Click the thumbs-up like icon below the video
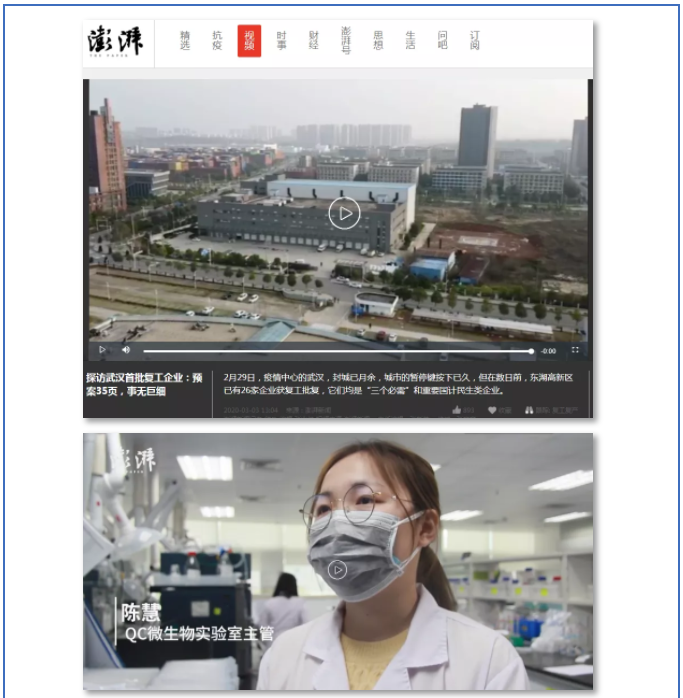683x698 pixels. pyautogui.click(x=457, y=410)
